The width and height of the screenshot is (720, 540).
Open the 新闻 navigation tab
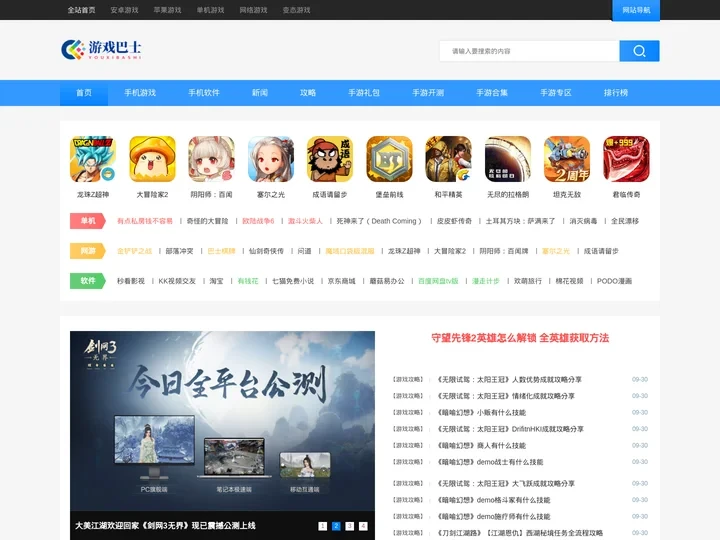click(260, 93)
